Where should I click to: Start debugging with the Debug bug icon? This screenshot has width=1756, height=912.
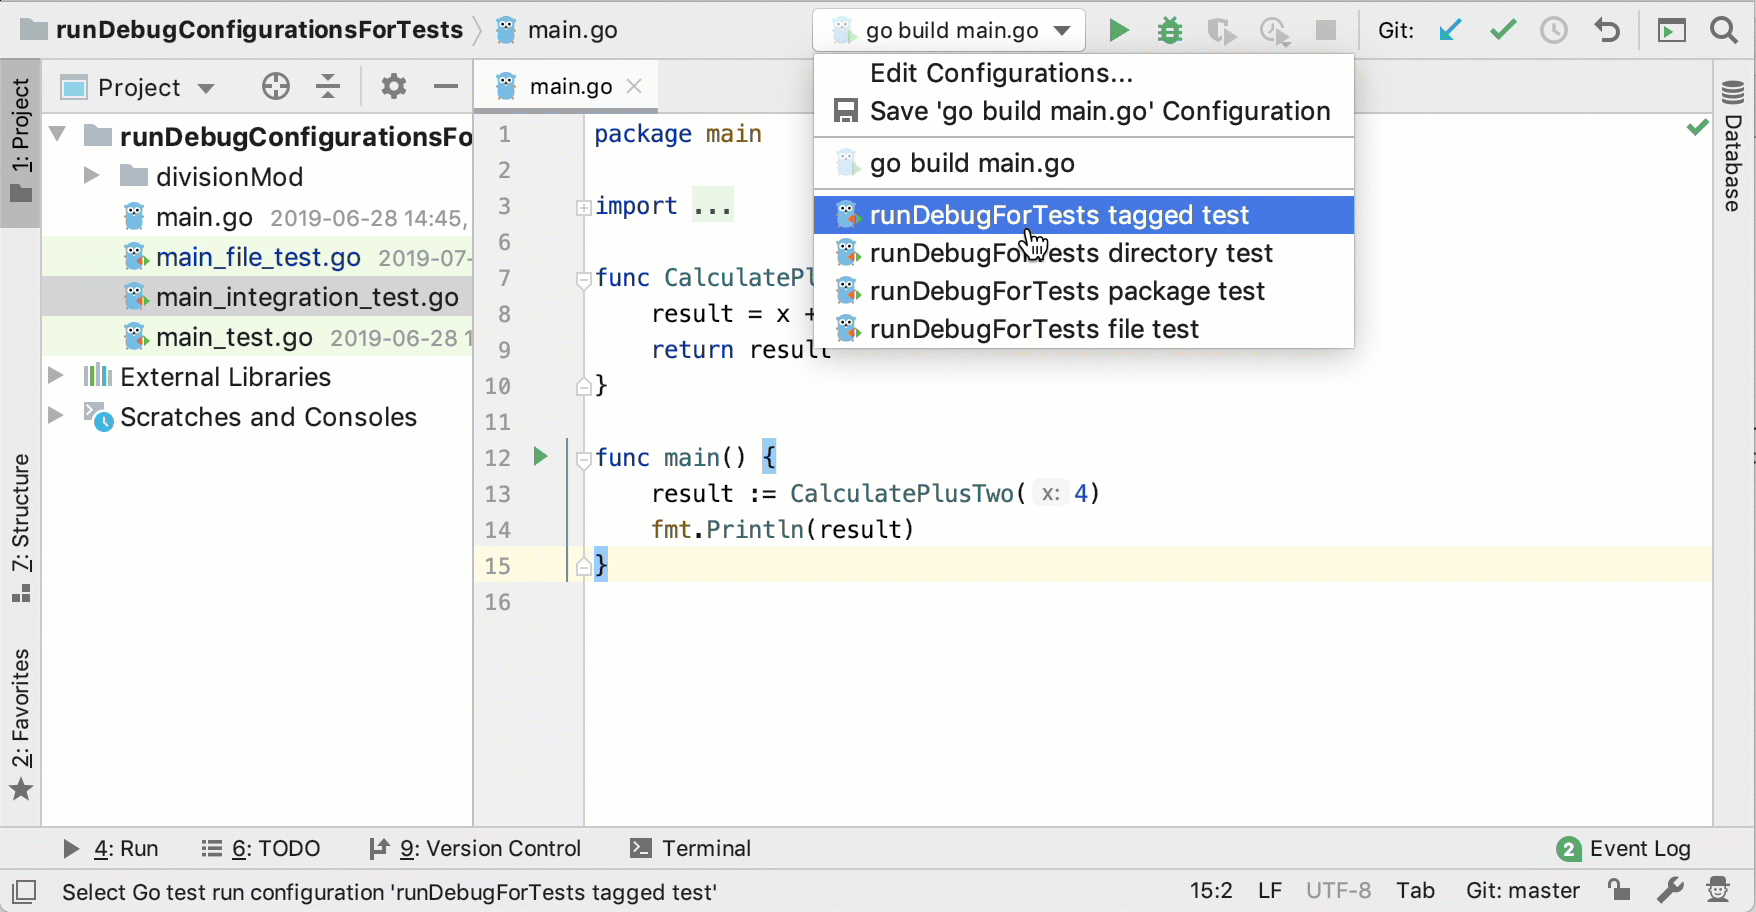[x=1170, y=30]
